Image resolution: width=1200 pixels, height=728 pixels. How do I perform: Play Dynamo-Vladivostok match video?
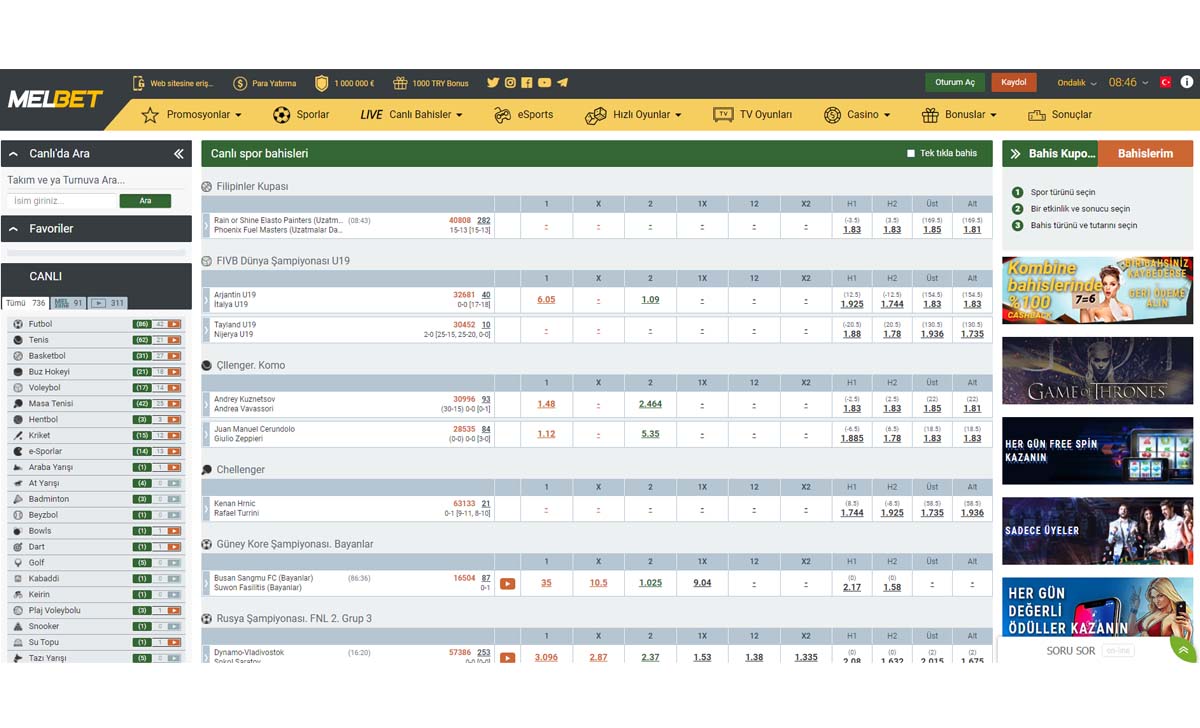point(507,657)
